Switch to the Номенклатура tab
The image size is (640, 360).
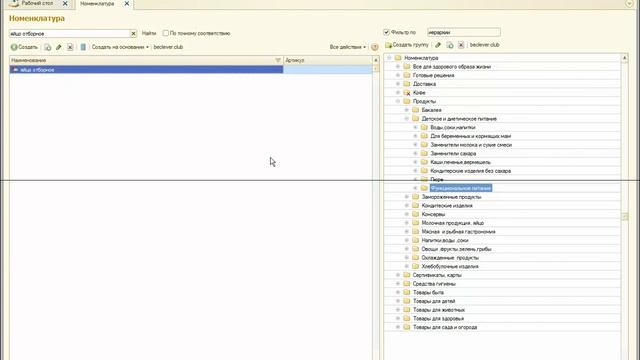tap(97, 4)
